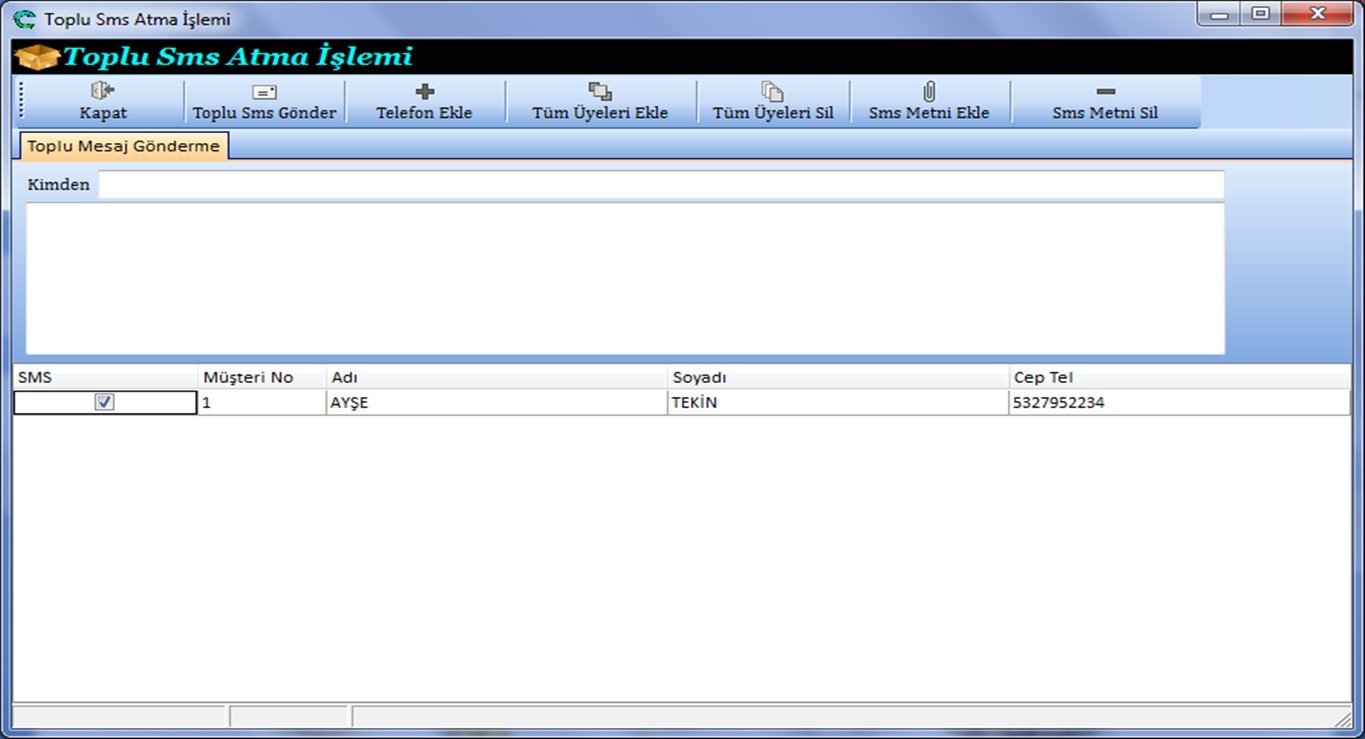Viewport: 1365px width, 739px height.
Task: Click the Toplu Sms Gönder envelope icon
Action: (x=264, y=92)
